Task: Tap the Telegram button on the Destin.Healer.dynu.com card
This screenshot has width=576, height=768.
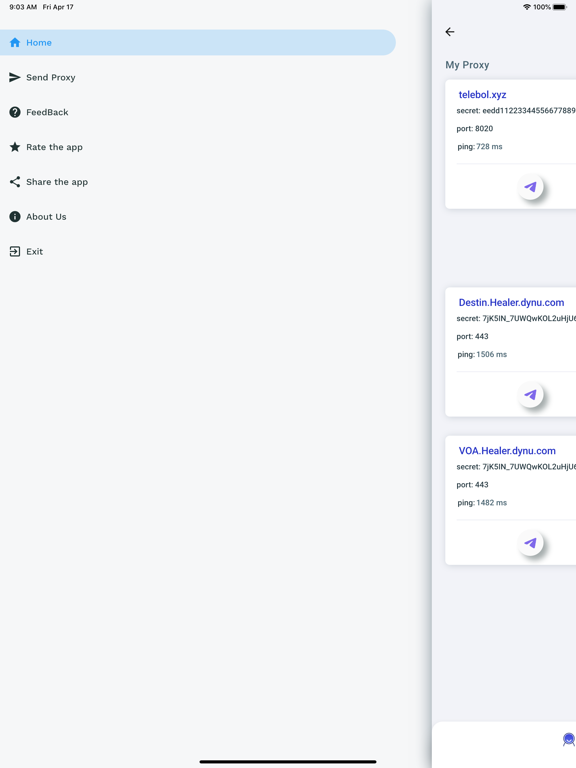Action: pos(530,394)
